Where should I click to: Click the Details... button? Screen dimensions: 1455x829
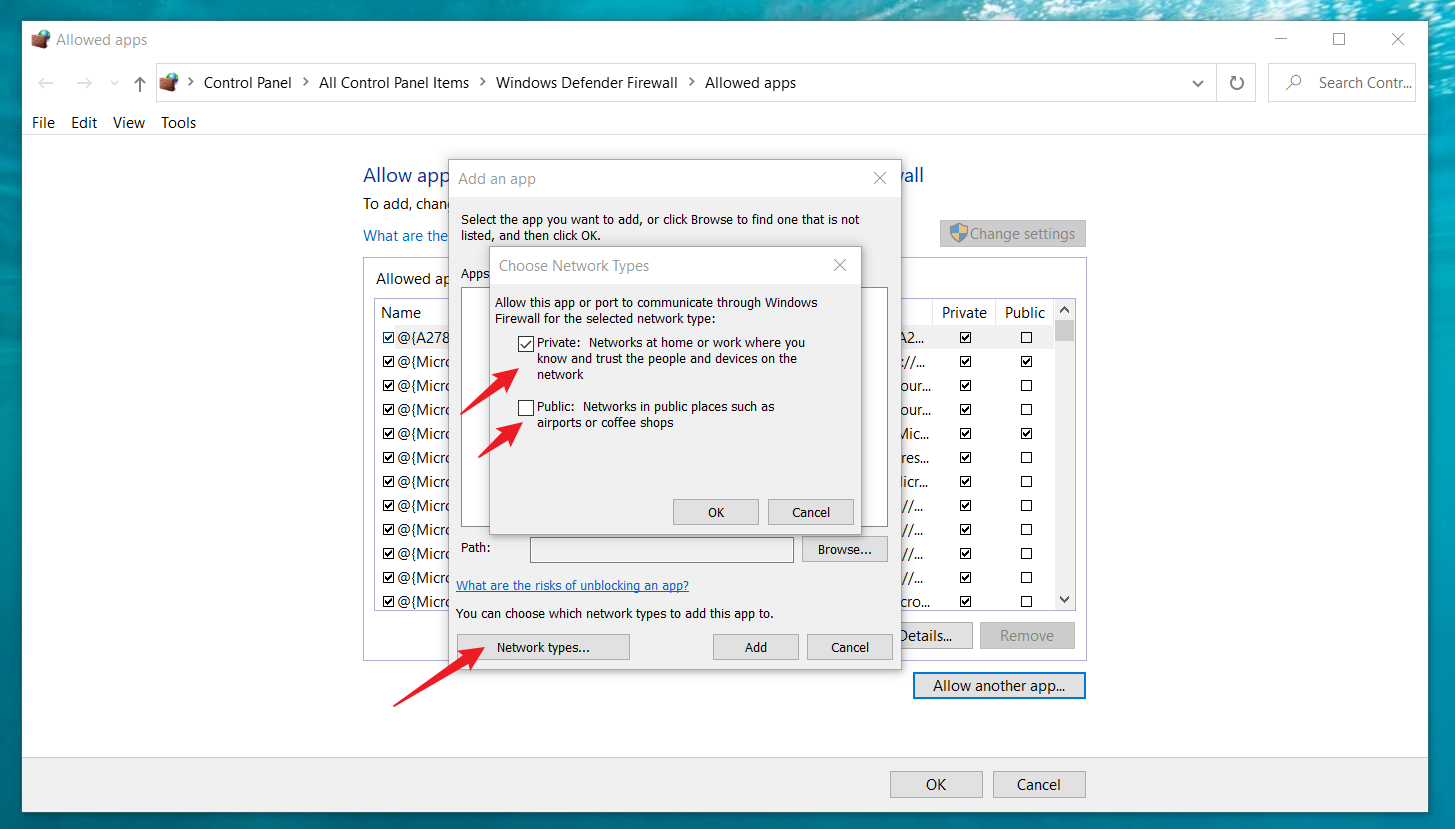934,635
